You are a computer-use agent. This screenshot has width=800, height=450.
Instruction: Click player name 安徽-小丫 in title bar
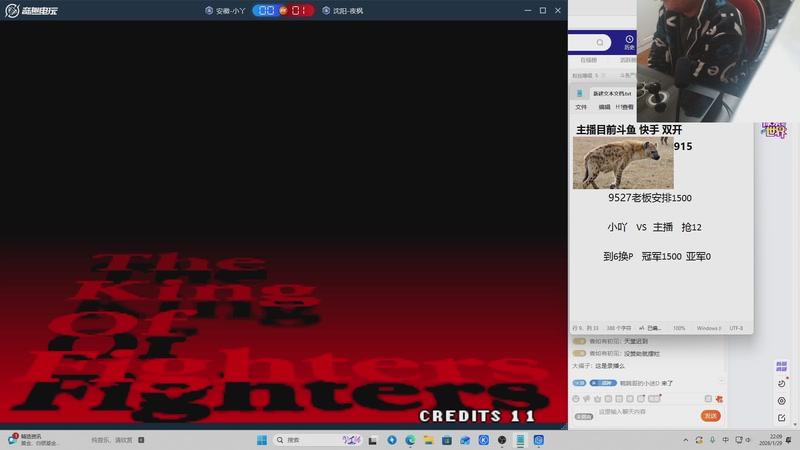[x=230, y=11]
